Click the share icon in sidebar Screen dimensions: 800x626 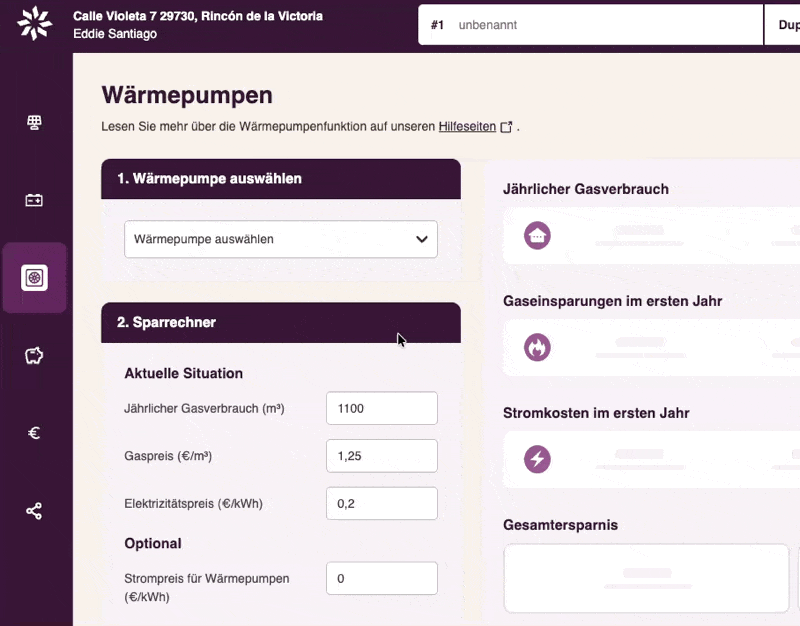coord(35,511)
